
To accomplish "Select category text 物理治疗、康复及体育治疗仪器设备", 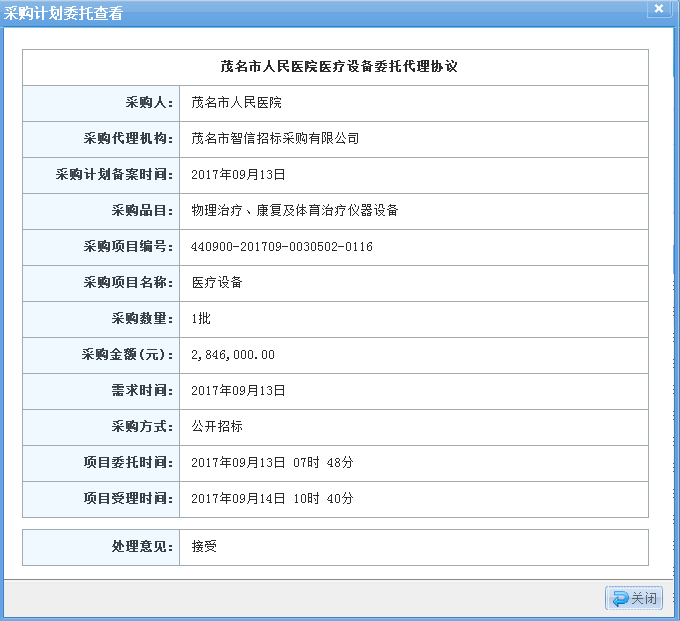I will click(x=295, y=211).
